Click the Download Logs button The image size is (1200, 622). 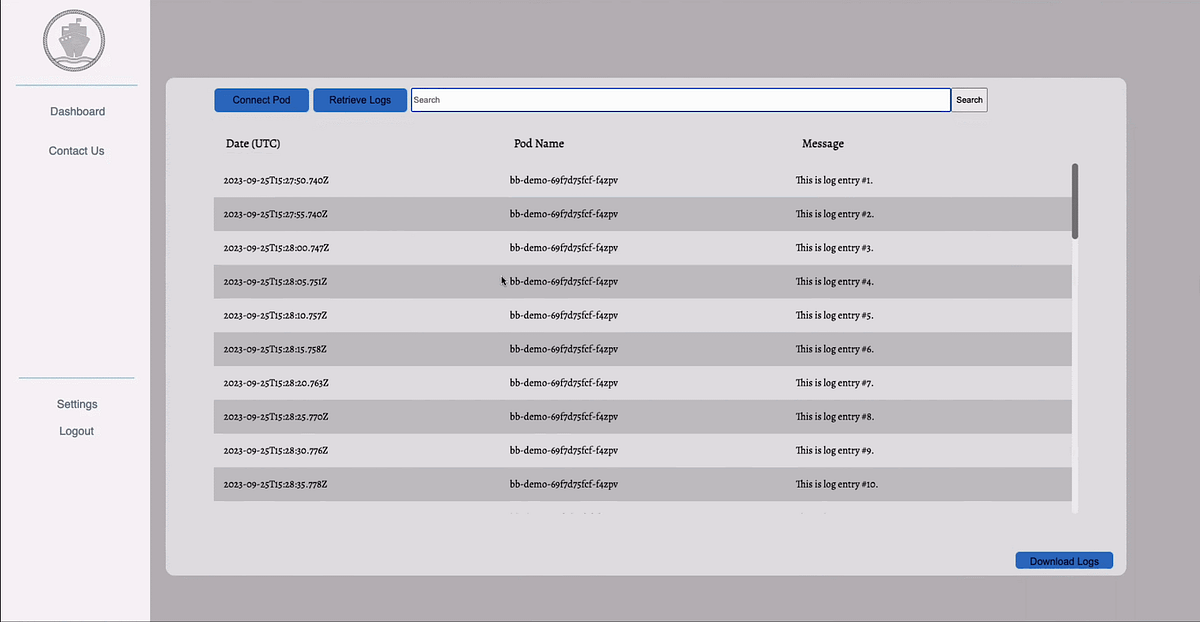click(x=1064, y=560)
